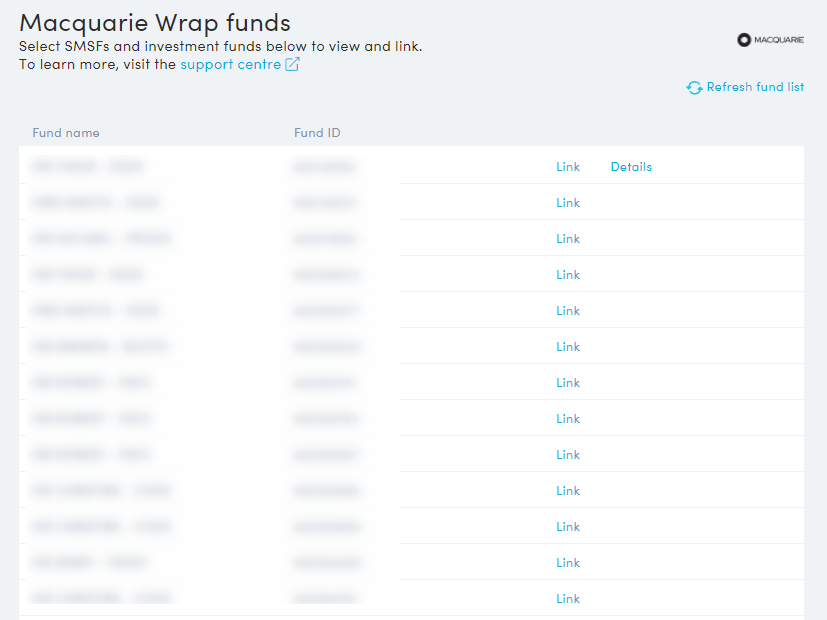Click Link in the third fund row
827x620 pixels.
click(x=568, y=238)
